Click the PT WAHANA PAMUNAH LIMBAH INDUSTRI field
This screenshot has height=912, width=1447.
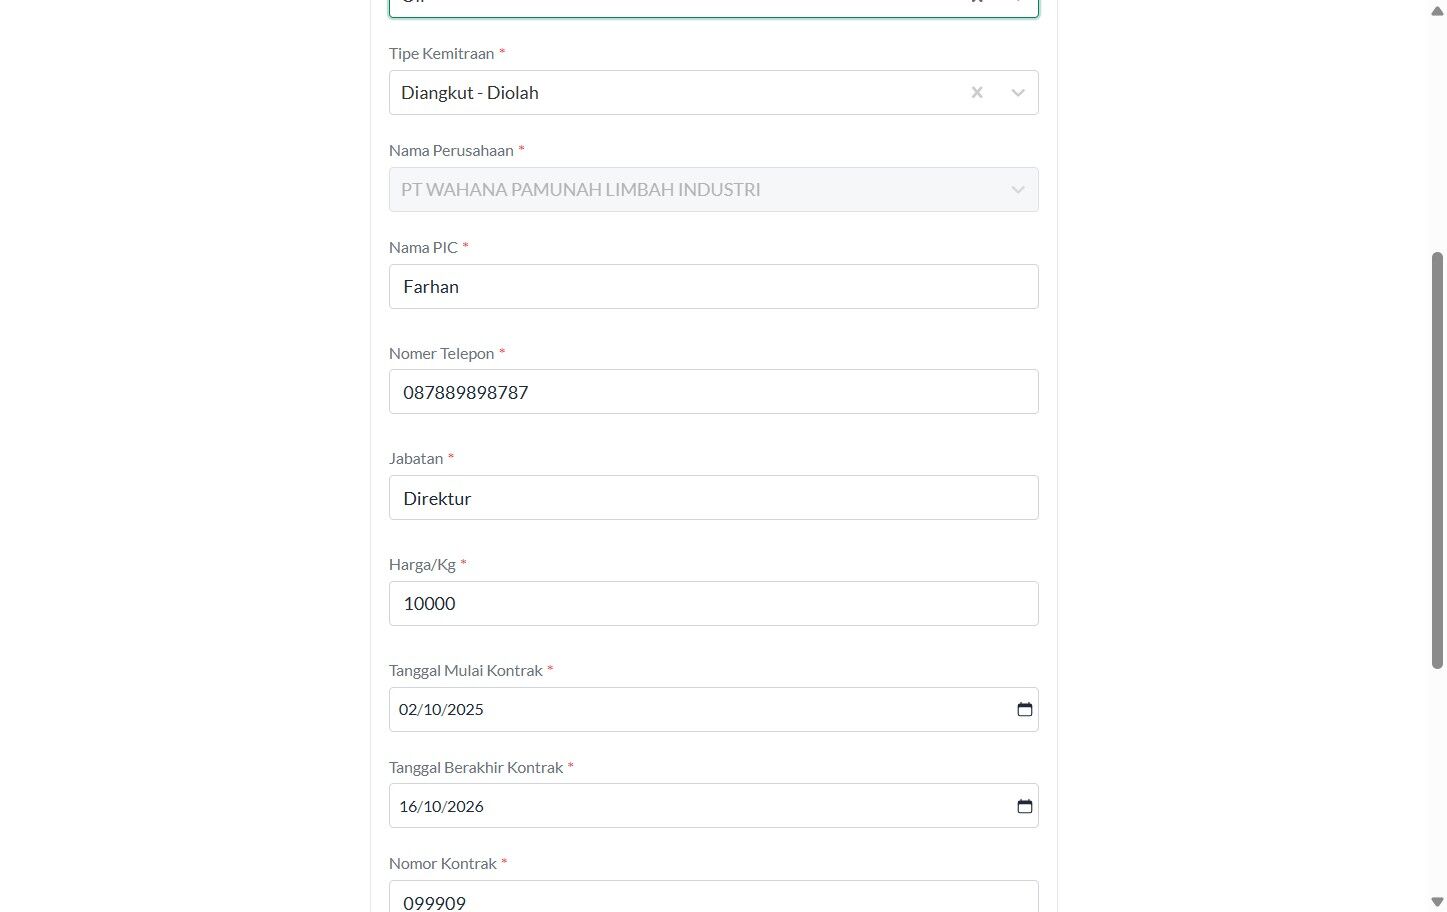click(x=714, y=189)
